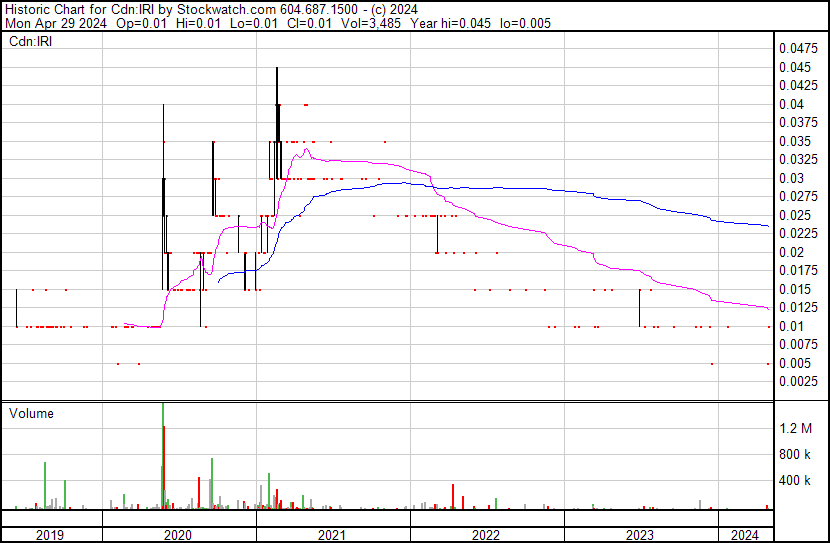Click the lo=0.005 header value
The image size is (830, 543).
tap(525, 23)
